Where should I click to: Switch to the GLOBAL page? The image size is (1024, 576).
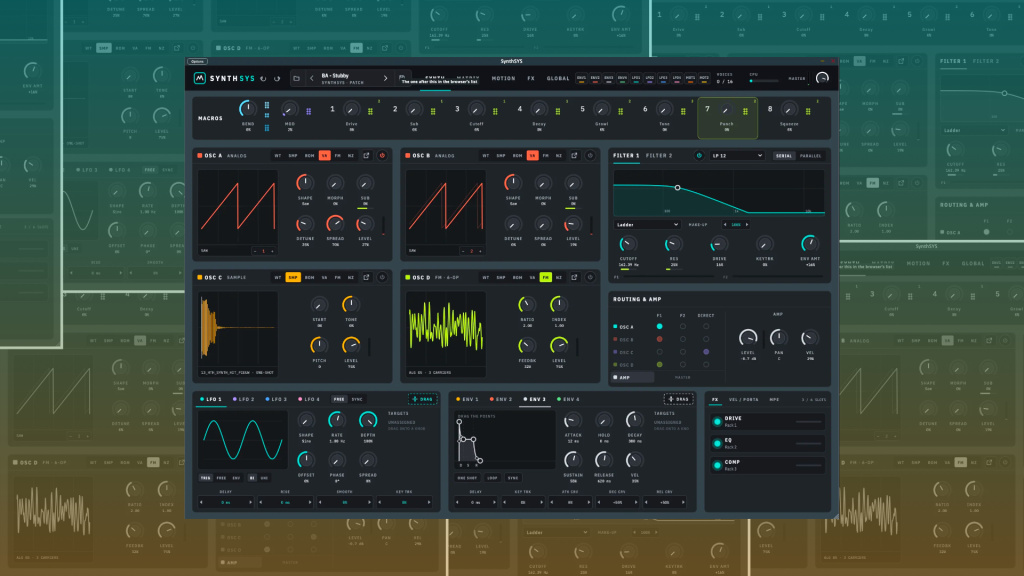click(558, 78)
